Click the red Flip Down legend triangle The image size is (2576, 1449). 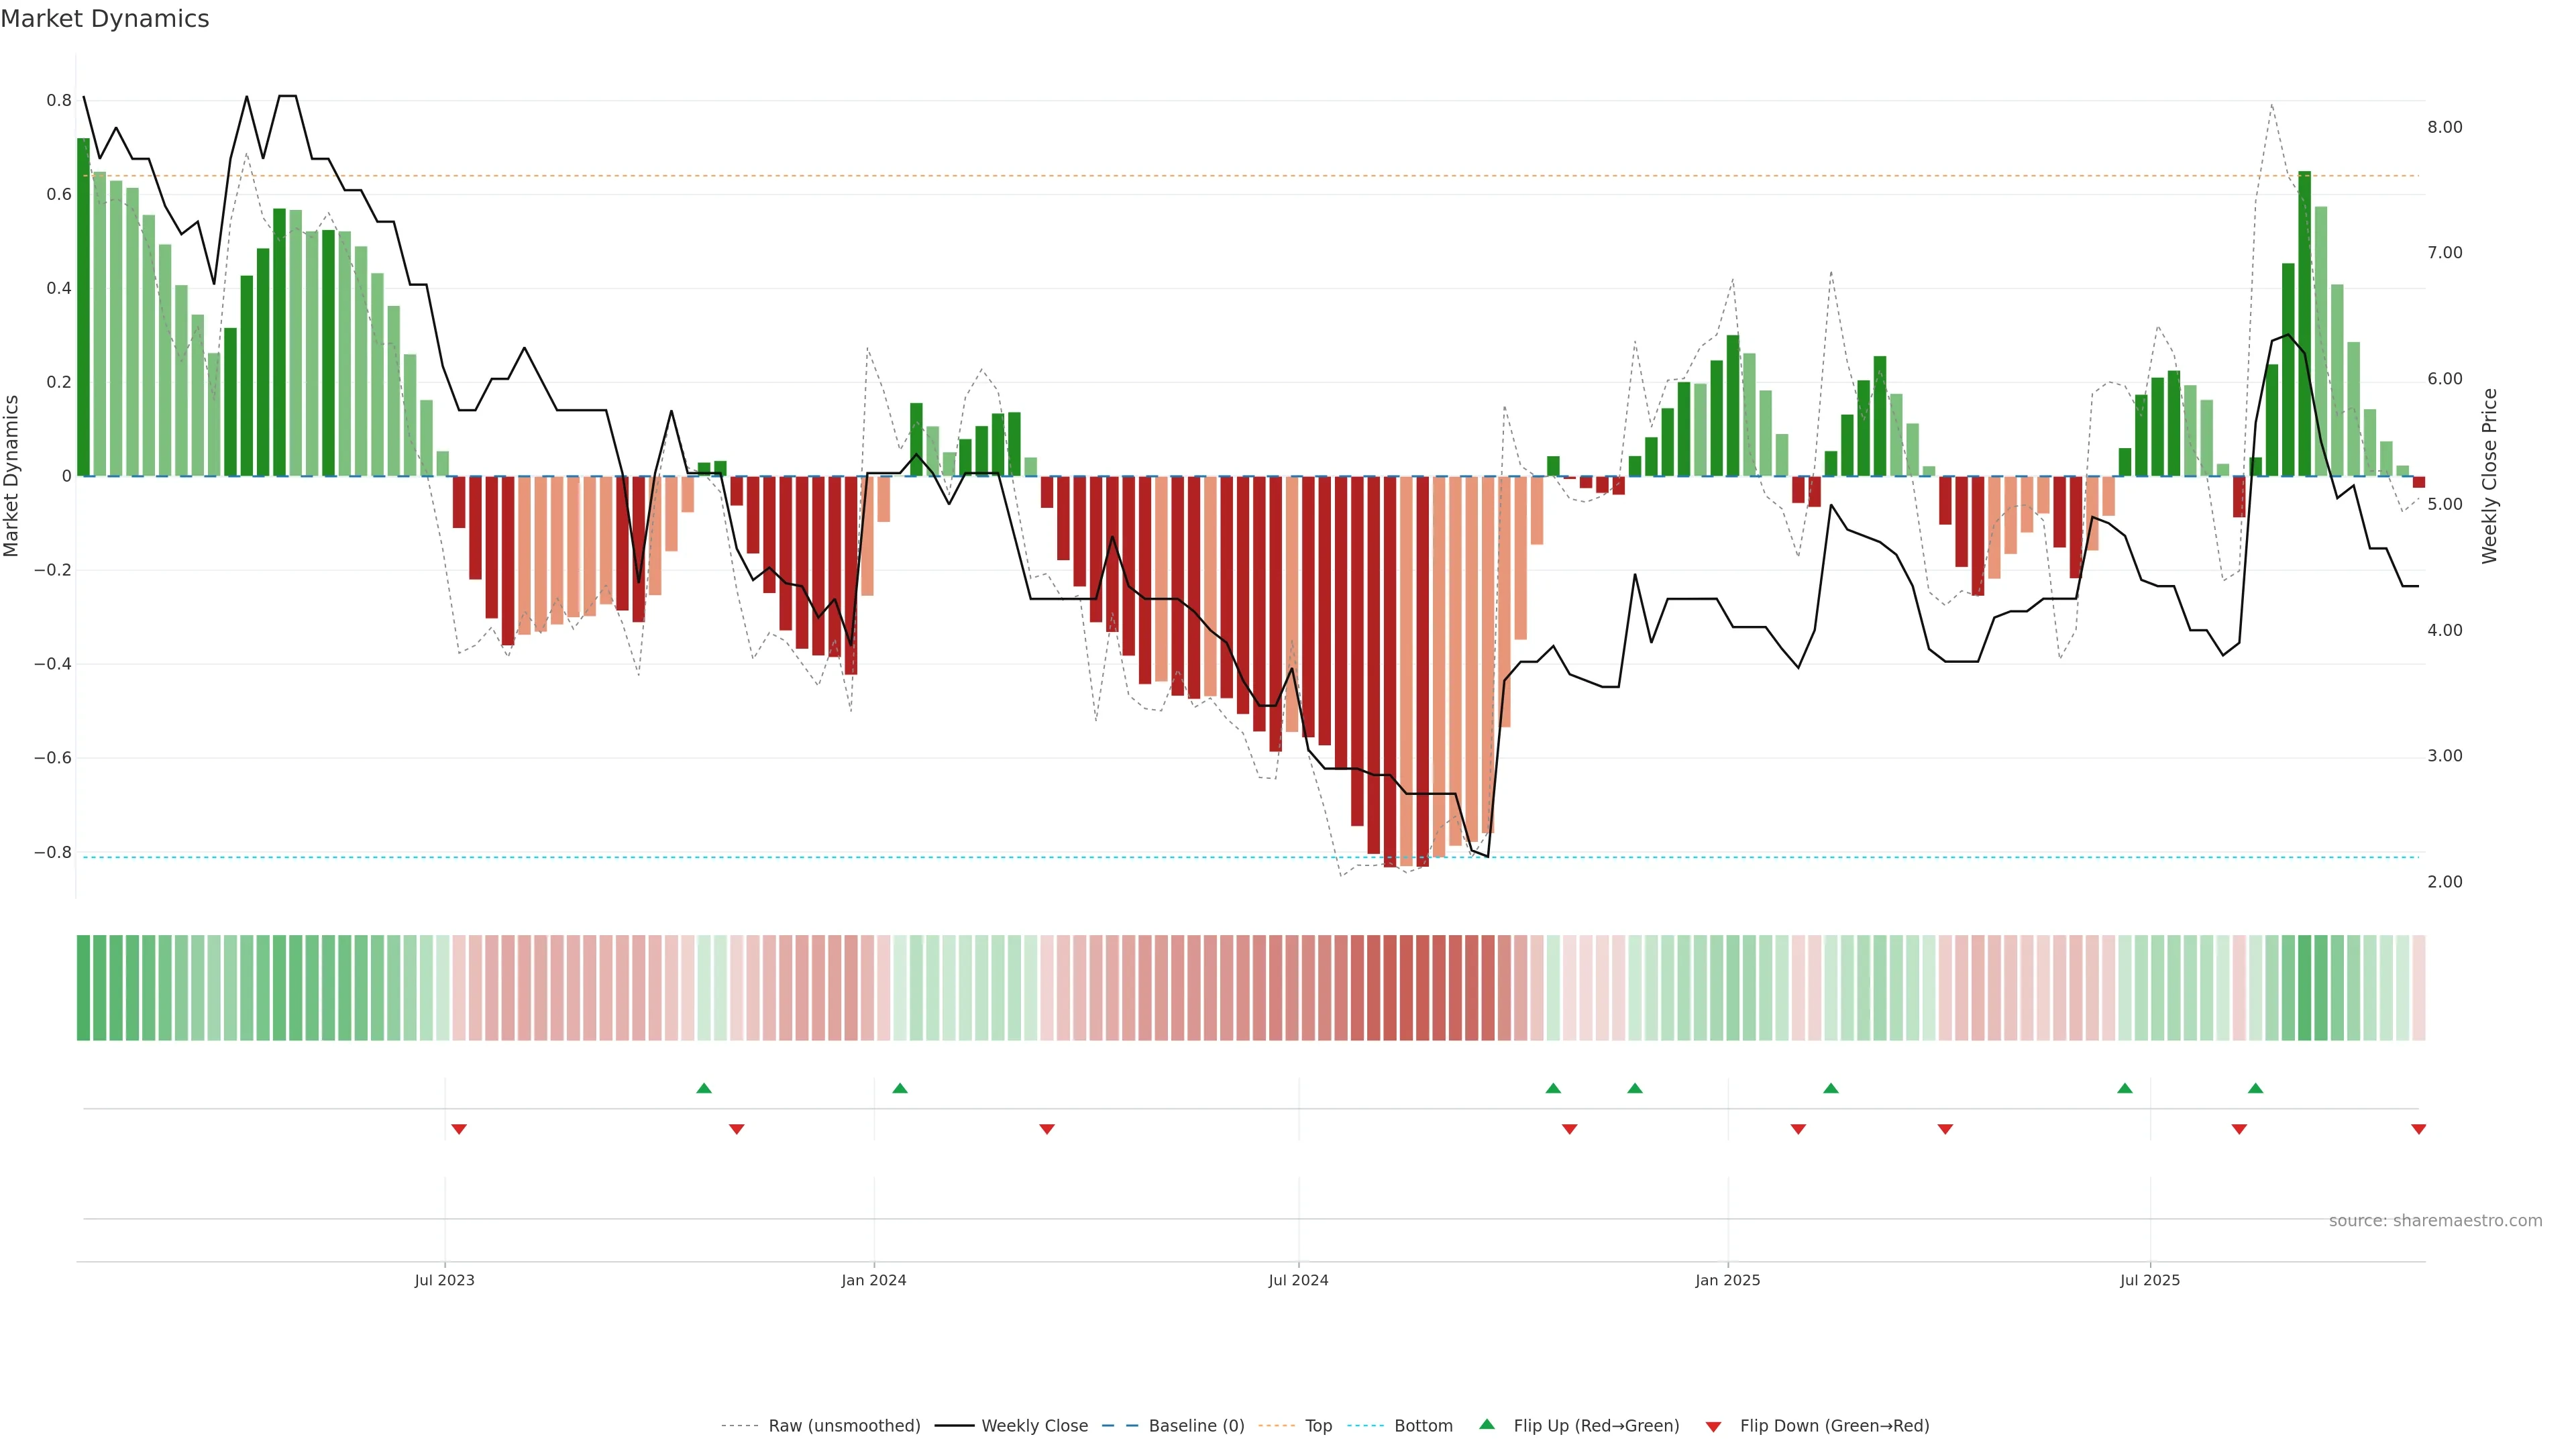1713,1426
